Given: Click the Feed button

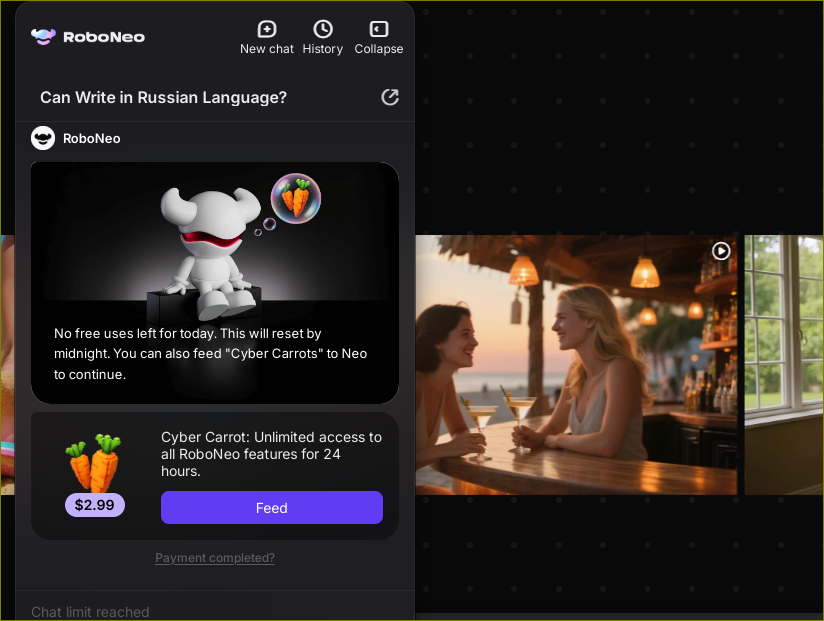Looking at the screenshot, I should 272,508.
